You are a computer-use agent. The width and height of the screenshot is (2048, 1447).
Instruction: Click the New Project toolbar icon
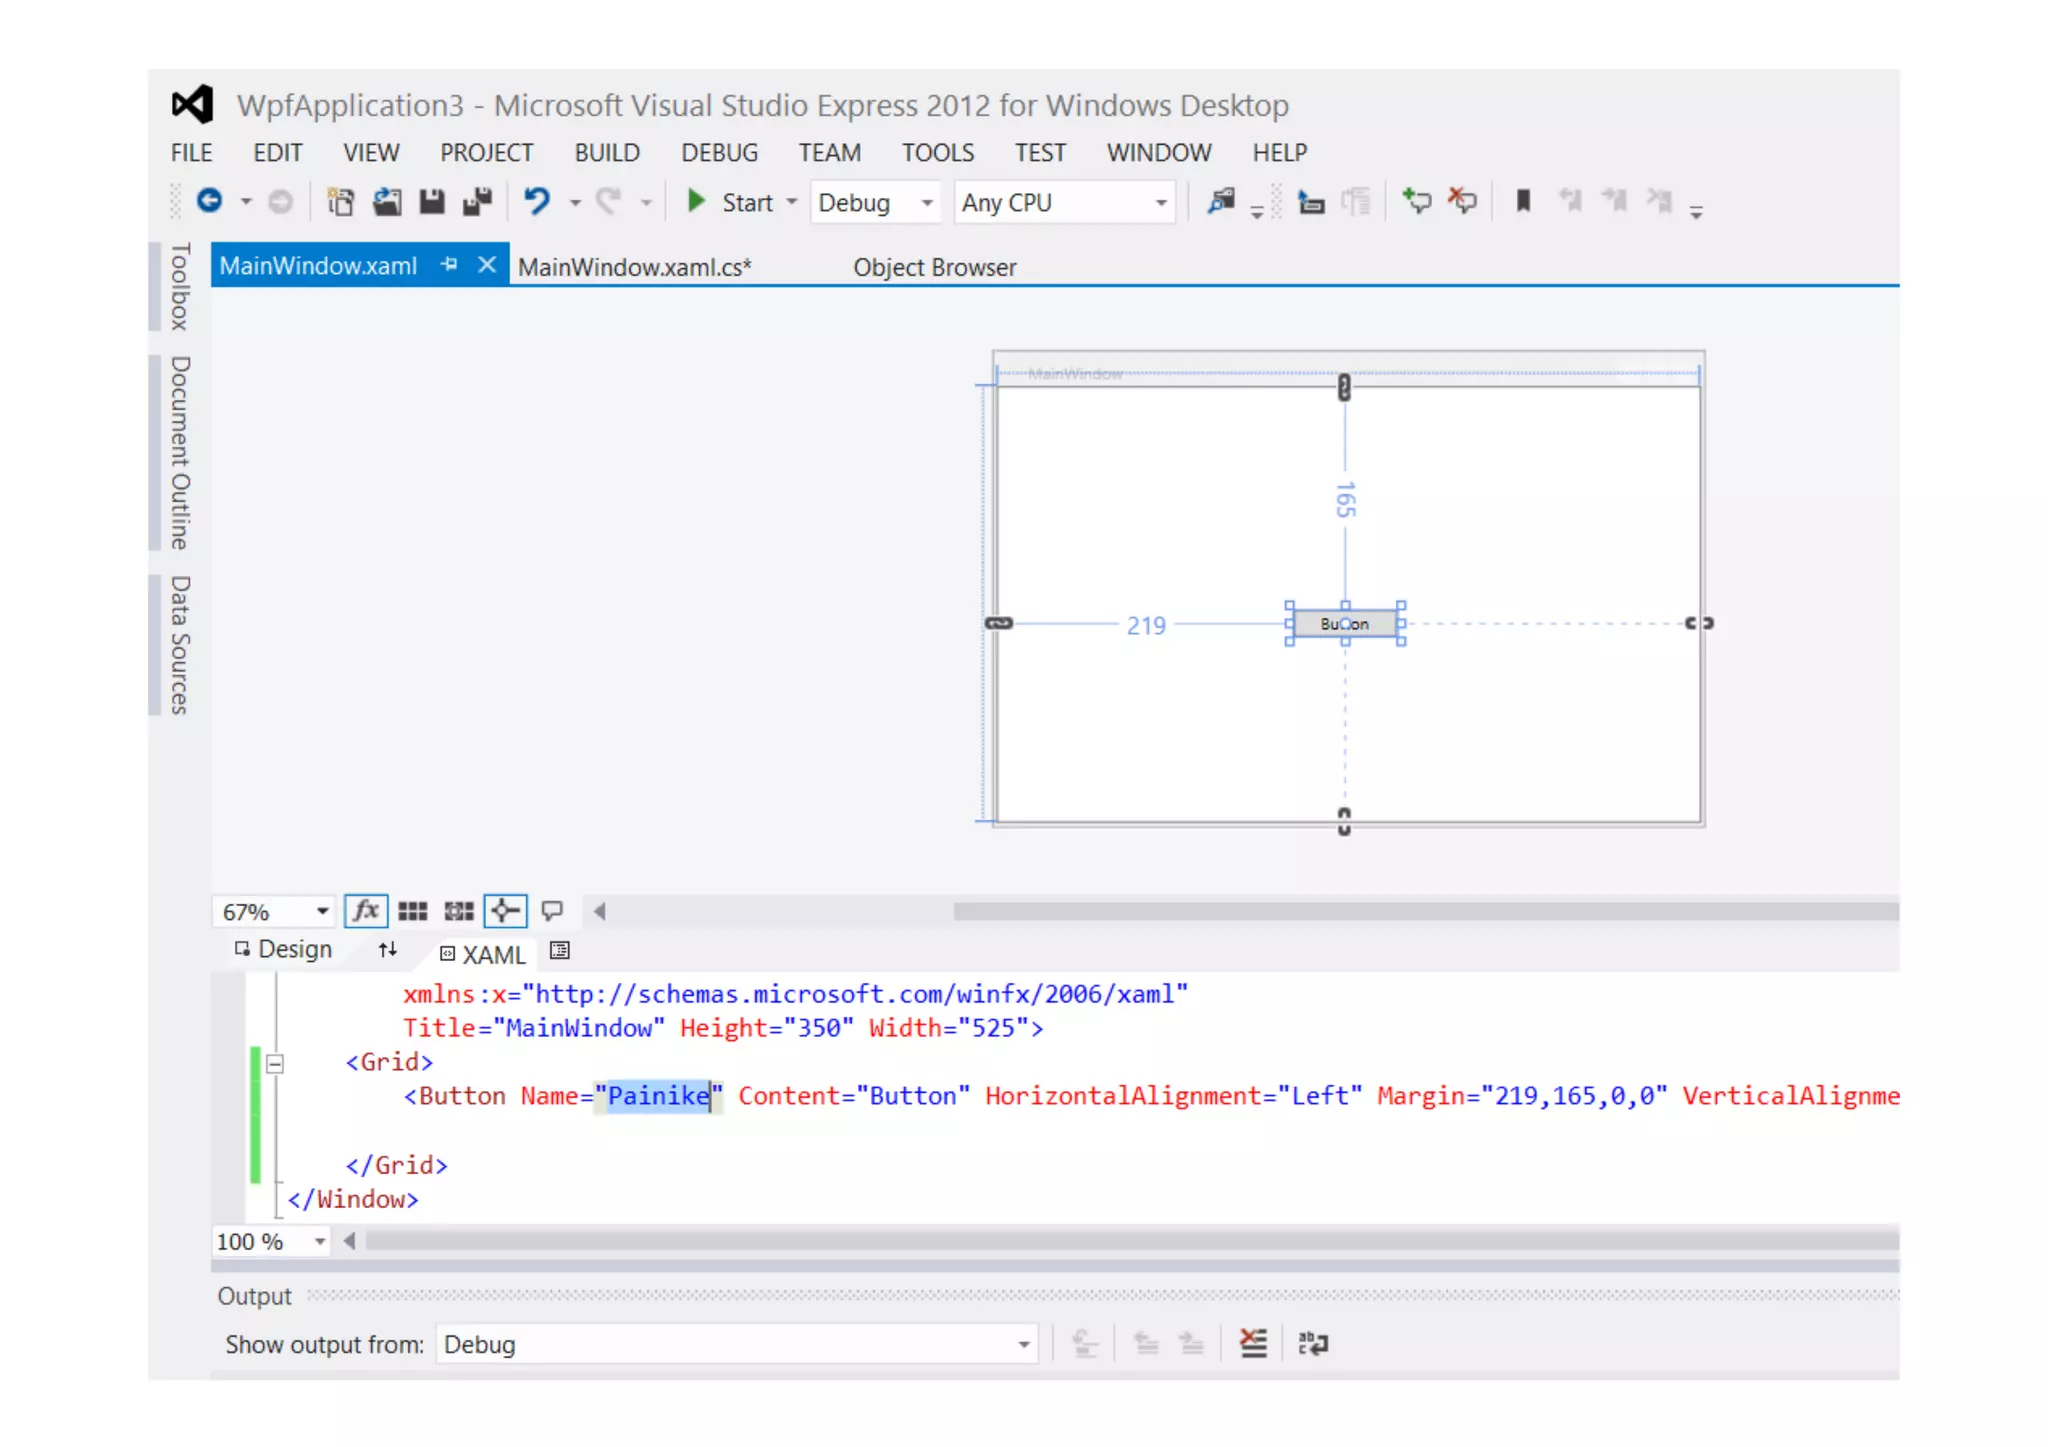pos(341,202)
